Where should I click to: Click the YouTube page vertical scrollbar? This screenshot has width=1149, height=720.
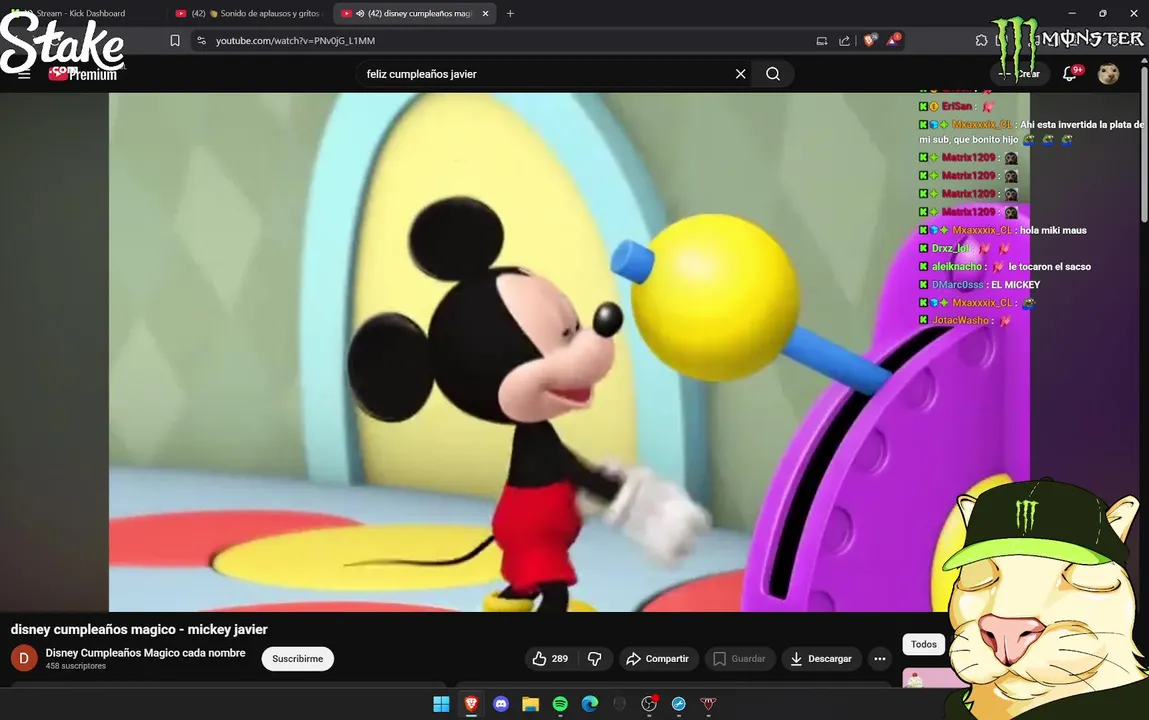click(1144, 146)
